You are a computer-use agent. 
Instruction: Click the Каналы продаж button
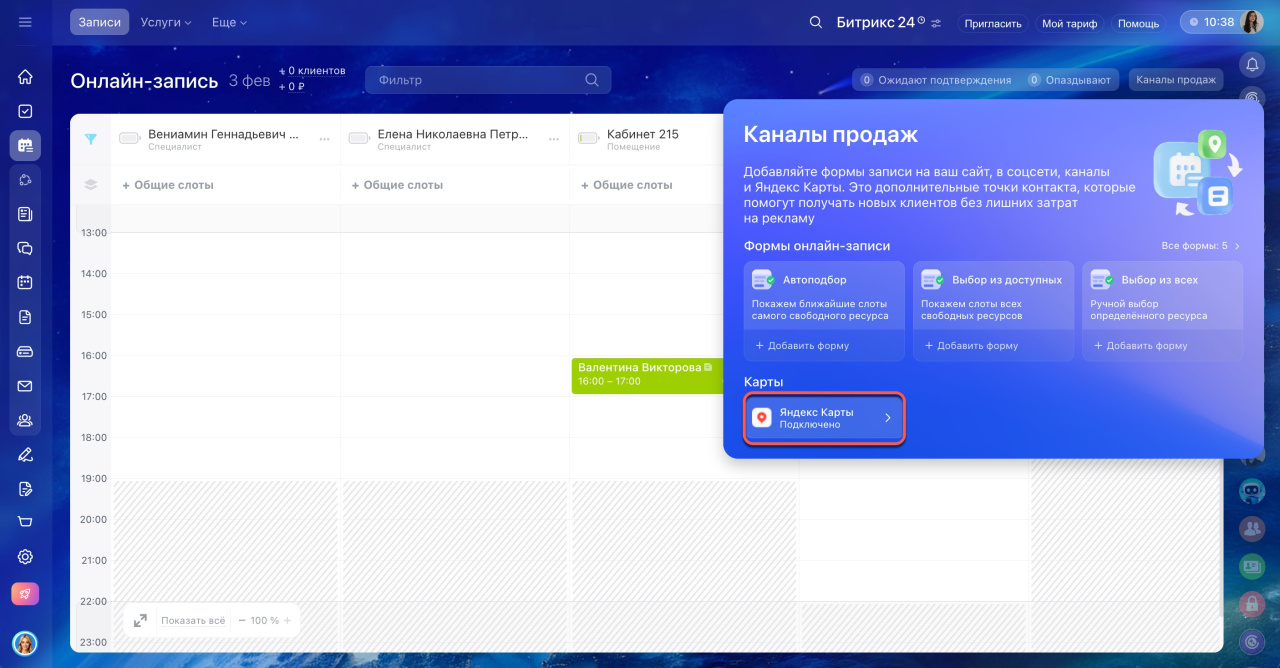pyautogui.click(x=1175, y=80)
